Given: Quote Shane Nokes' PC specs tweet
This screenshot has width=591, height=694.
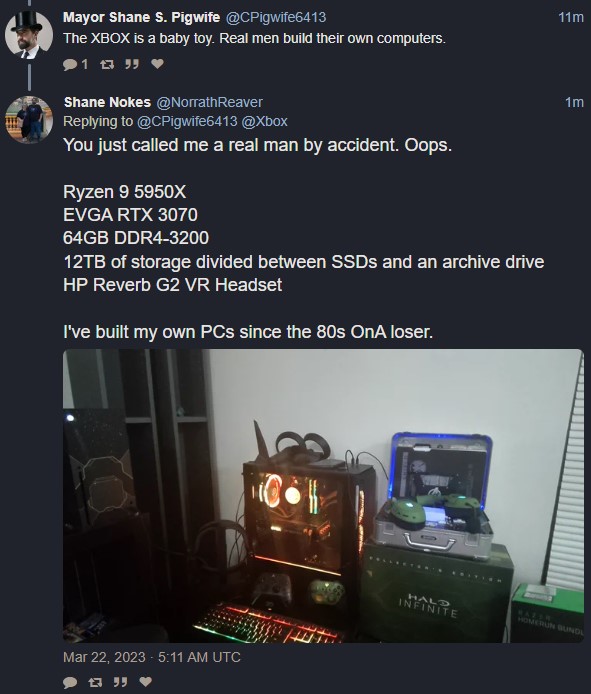Looking at the screenshot, I should [x=120, y=682].
